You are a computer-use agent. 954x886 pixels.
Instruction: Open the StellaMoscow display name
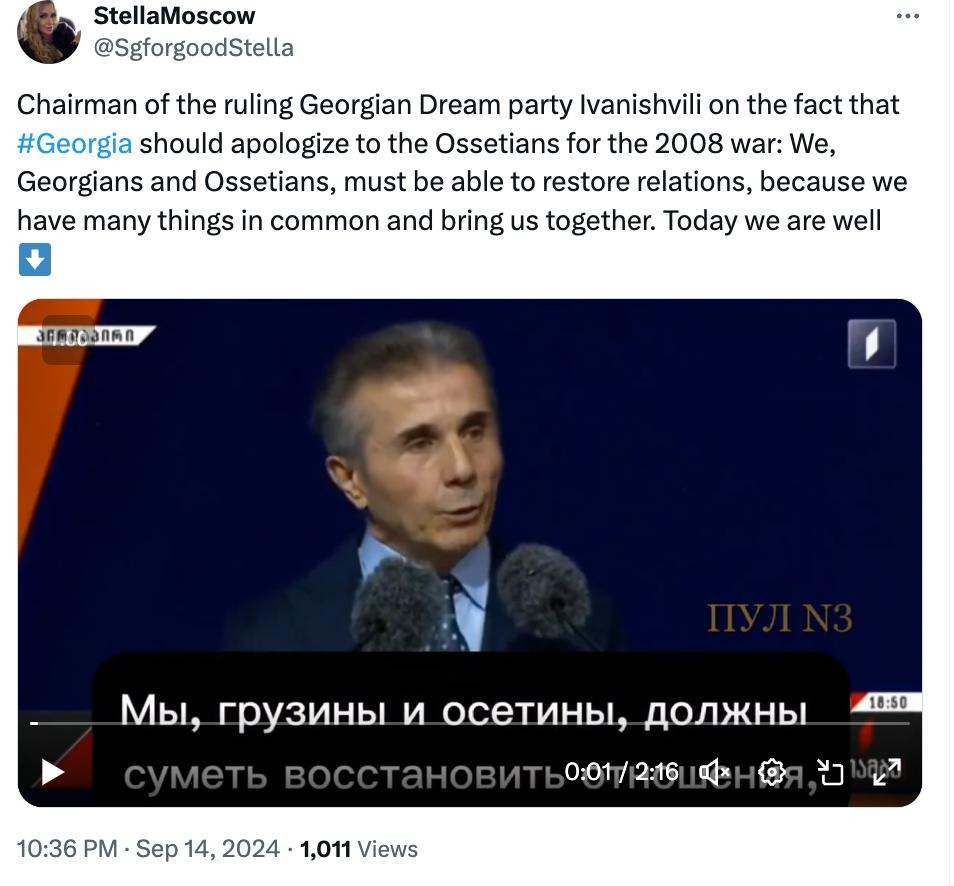pyautogui.click(x=174, y=16)
